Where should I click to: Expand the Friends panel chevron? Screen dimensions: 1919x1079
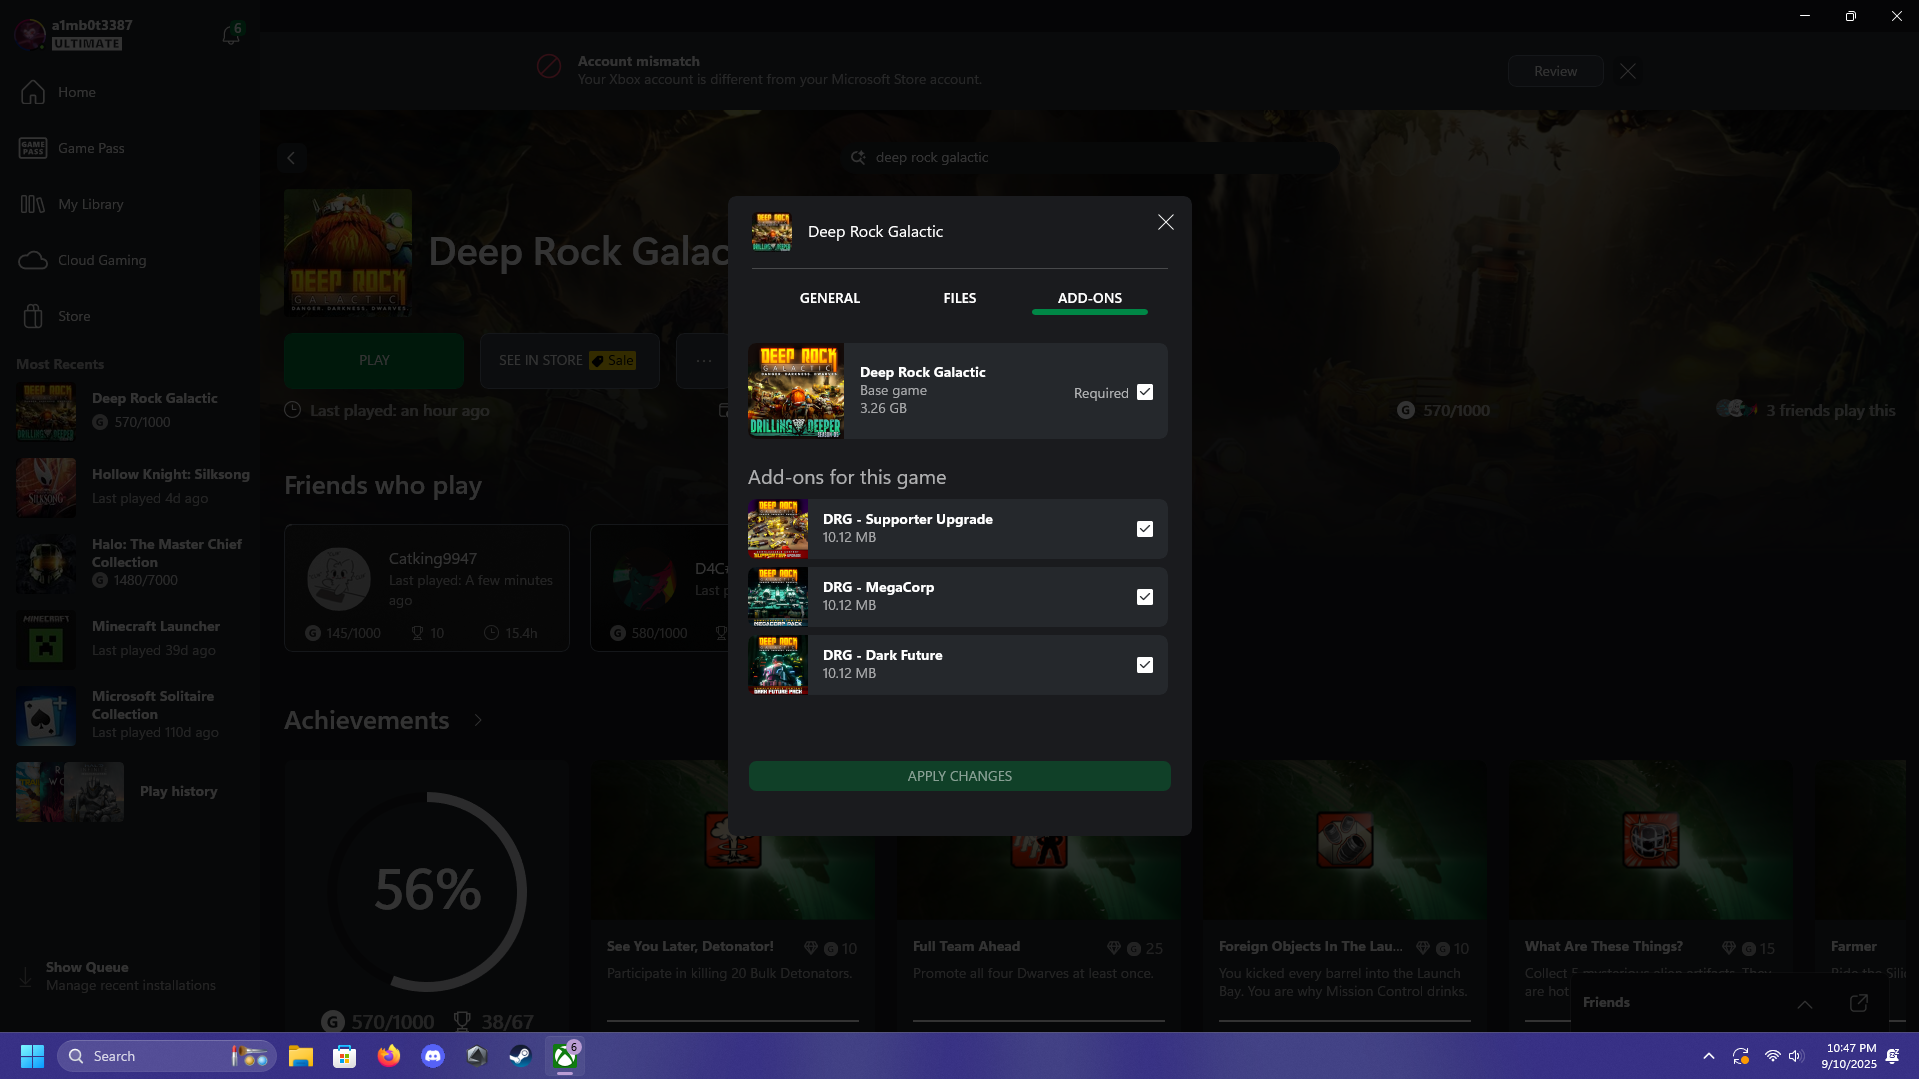point(1804,1003)
